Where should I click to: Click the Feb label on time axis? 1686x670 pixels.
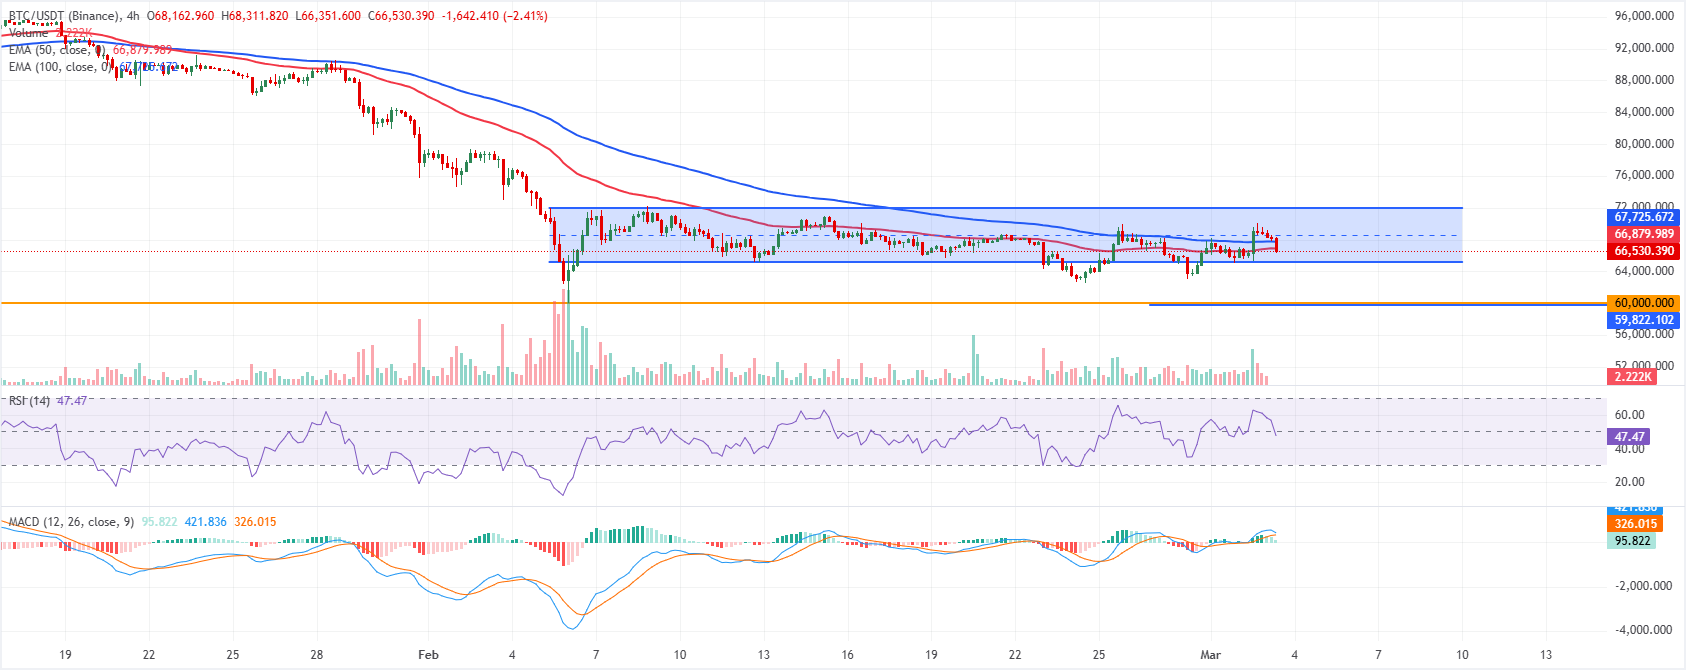428,655
